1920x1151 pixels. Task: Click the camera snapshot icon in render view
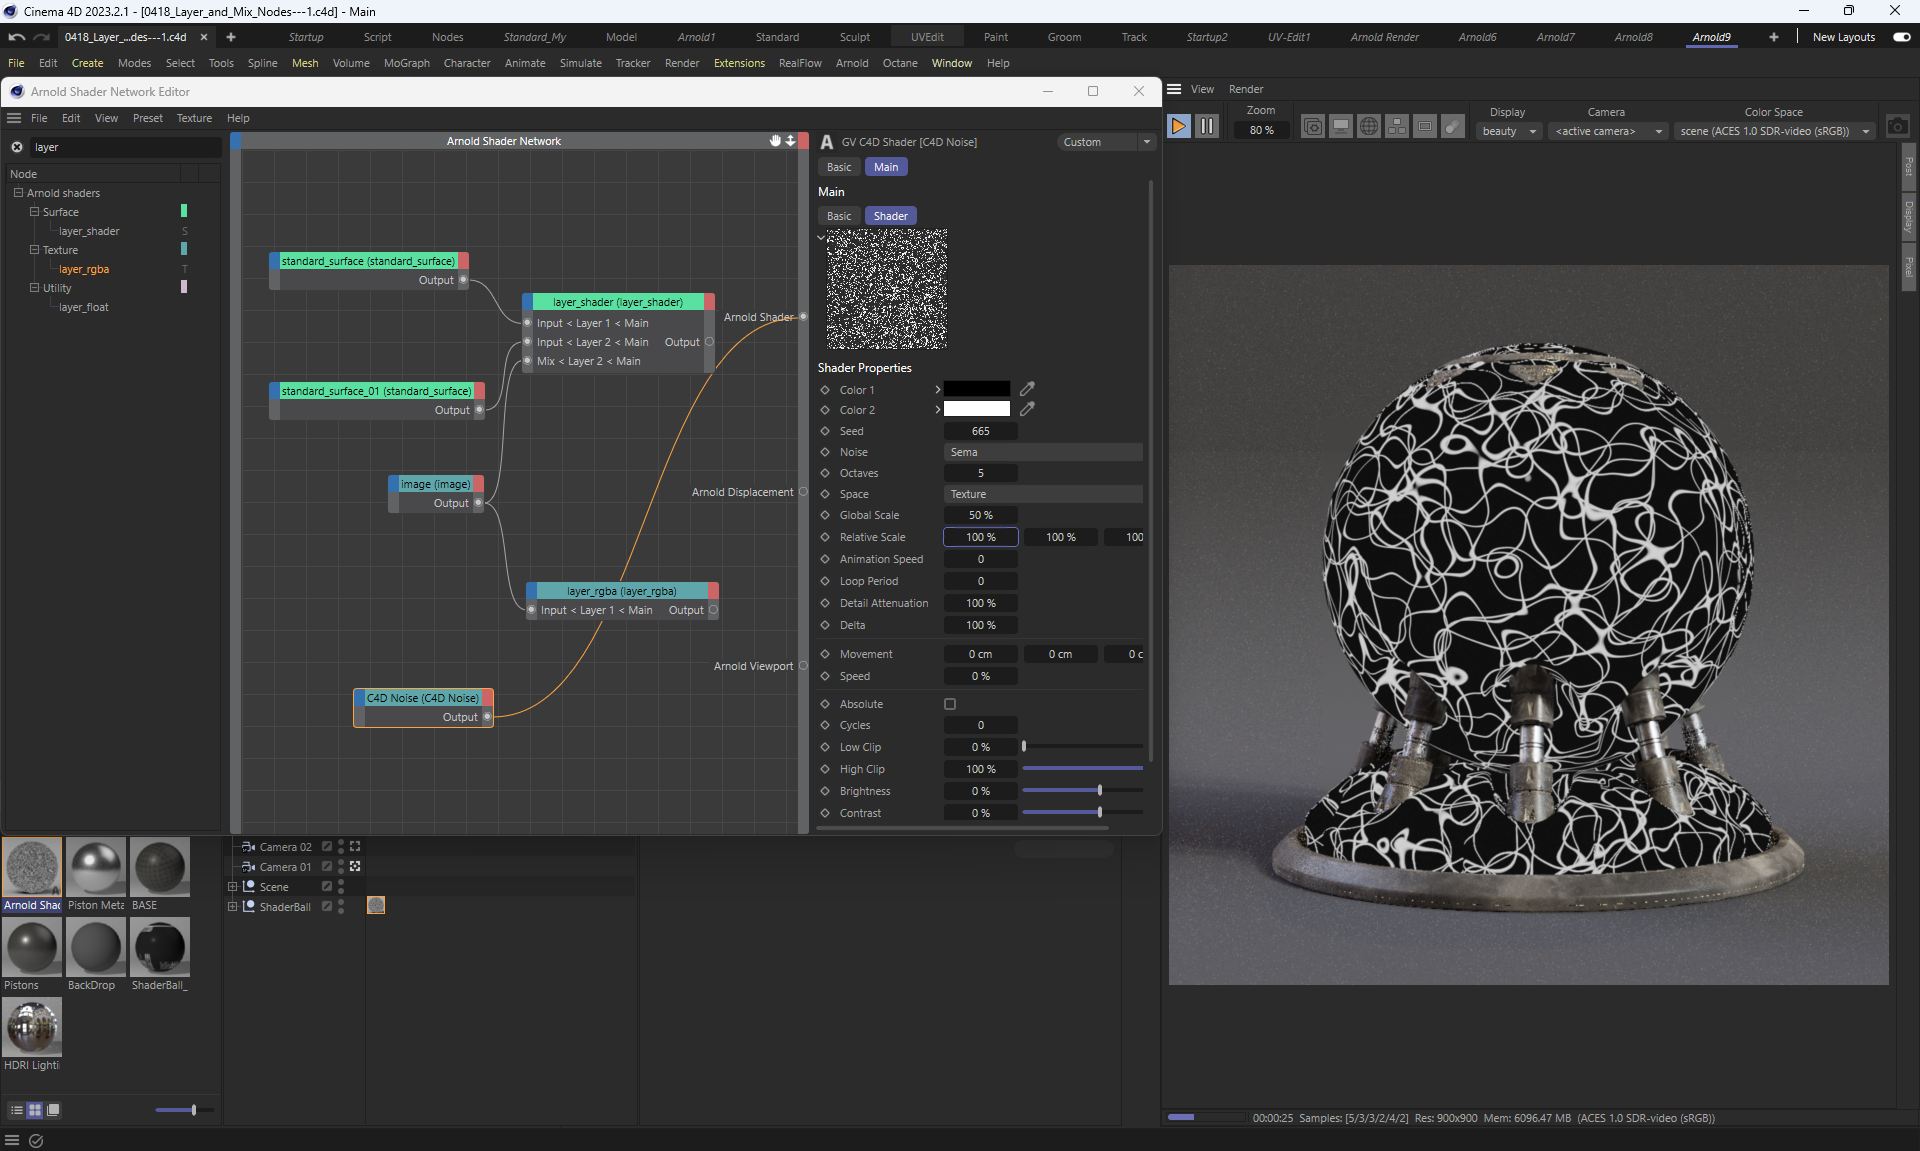coord(1897,127)
